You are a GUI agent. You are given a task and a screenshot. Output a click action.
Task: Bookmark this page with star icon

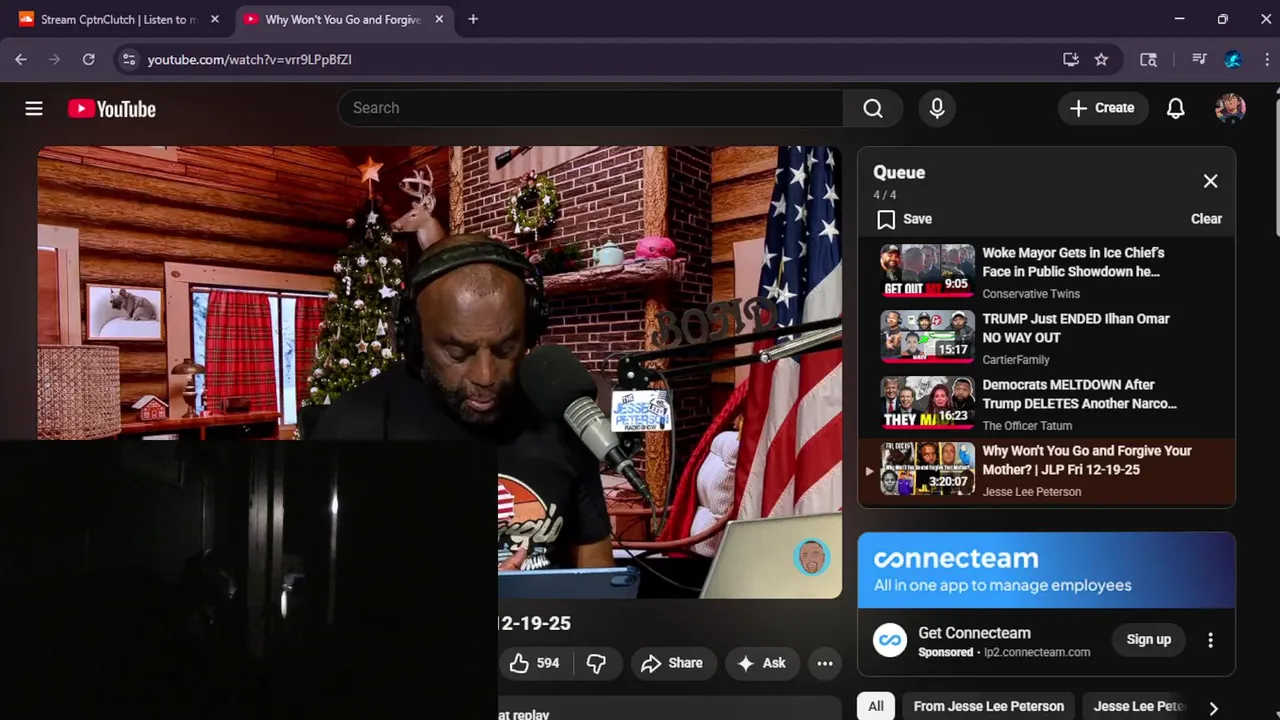pyautogui.click(x=1101, y=59)
